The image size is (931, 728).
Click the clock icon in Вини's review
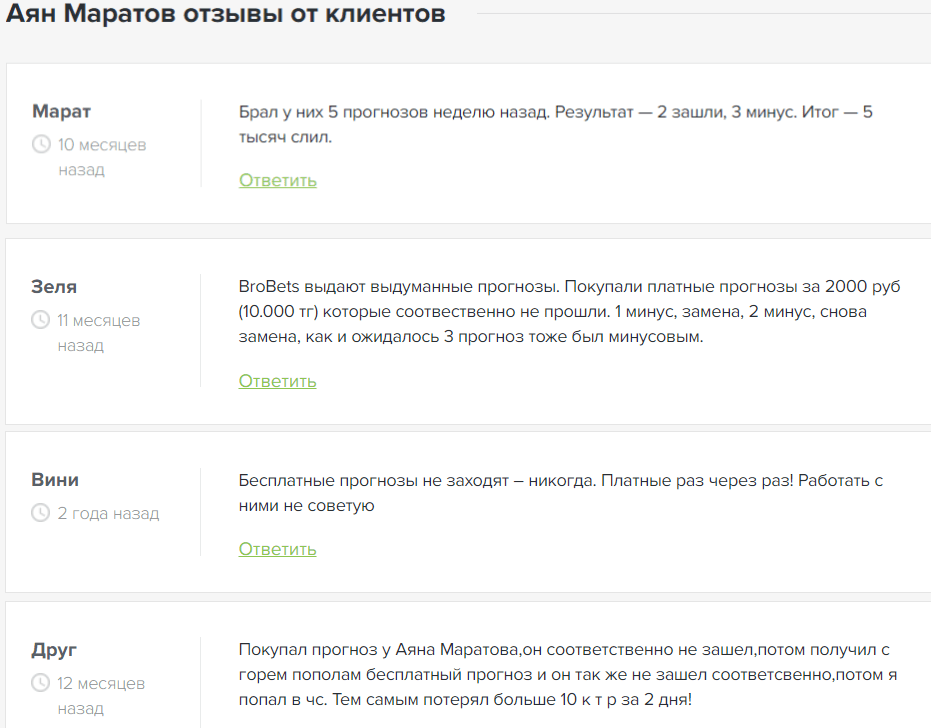(x=40, y=513)
